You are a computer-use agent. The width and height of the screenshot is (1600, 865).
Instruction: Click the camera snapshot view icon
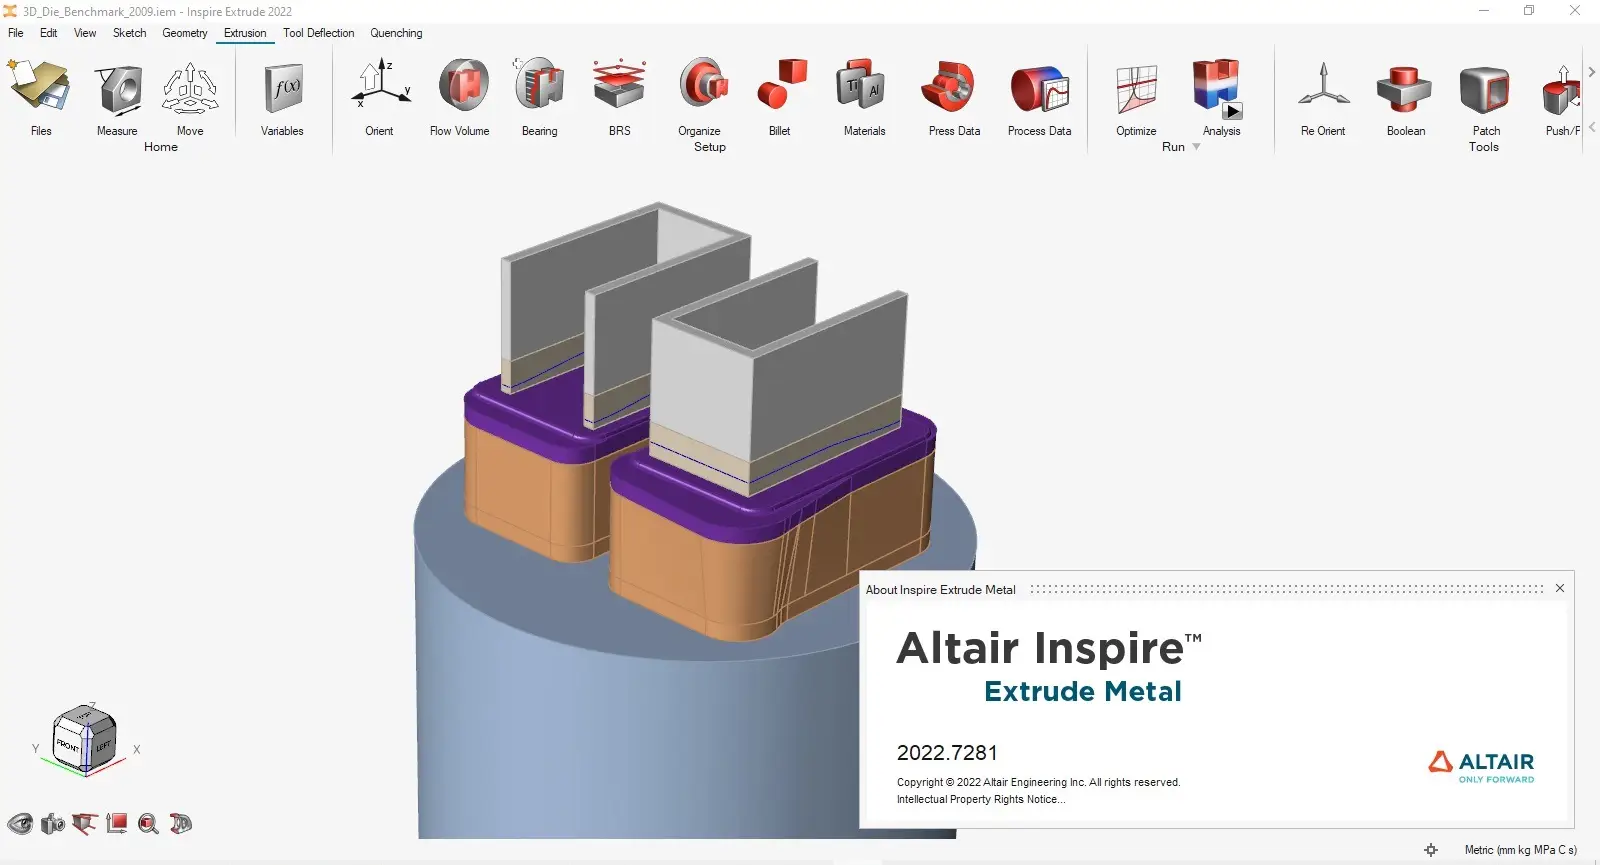(x=53, y=824)
